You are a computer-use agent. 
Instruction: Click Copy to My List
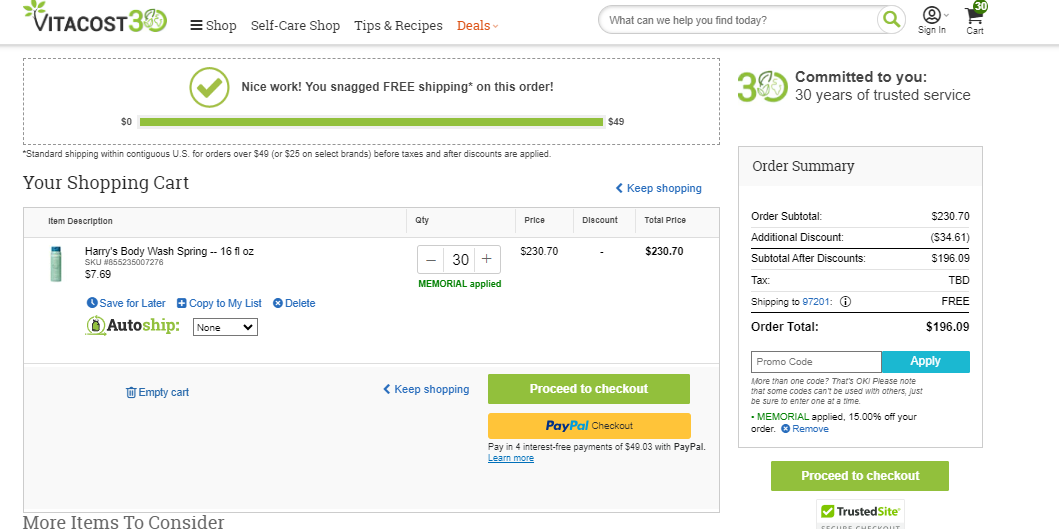[219, 303]
